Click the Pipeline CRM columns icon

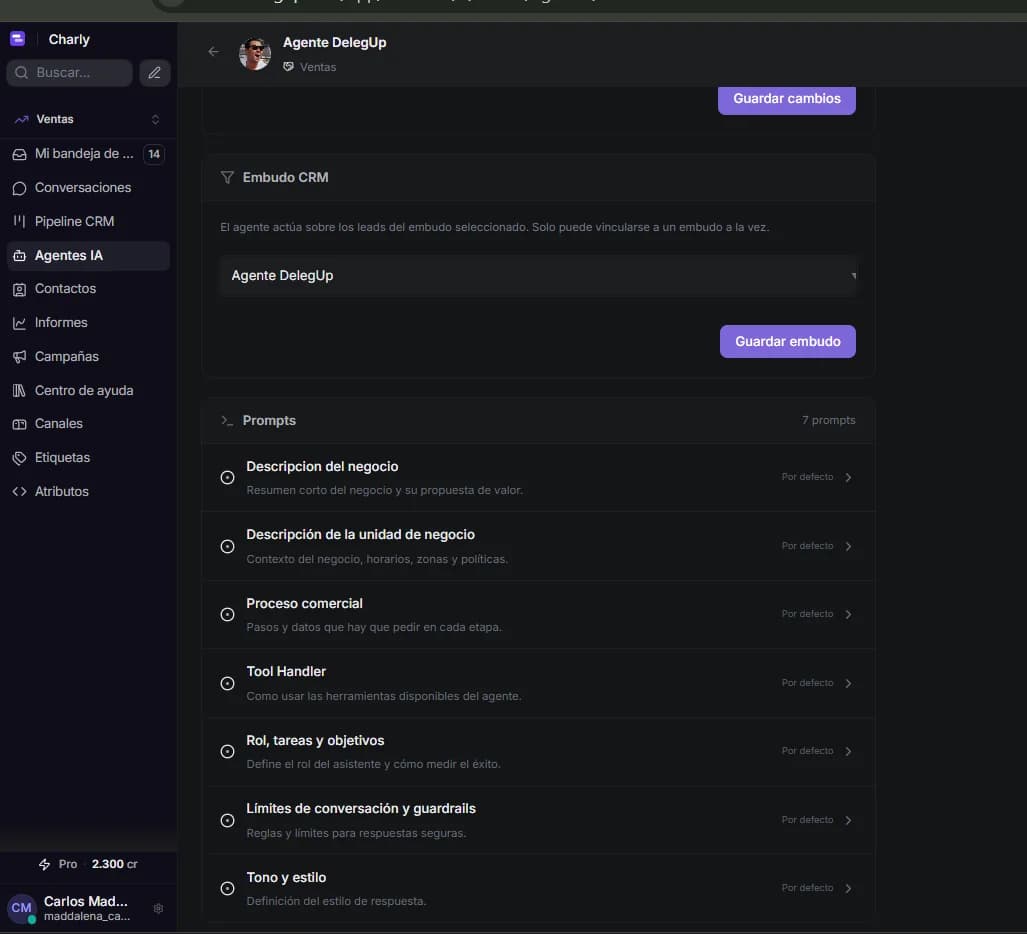pyautogui.click(x=20, y=221)
